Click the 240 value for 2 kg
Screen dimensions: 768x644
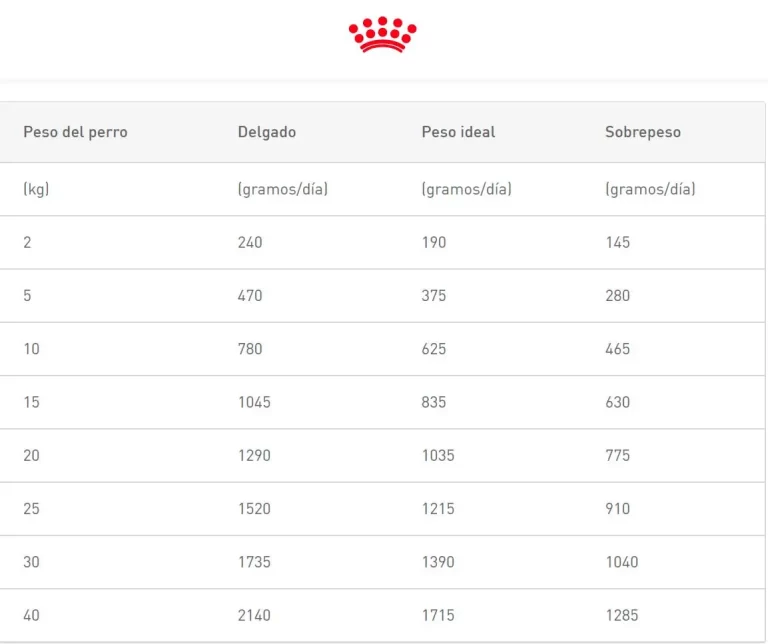pos(250,242)
